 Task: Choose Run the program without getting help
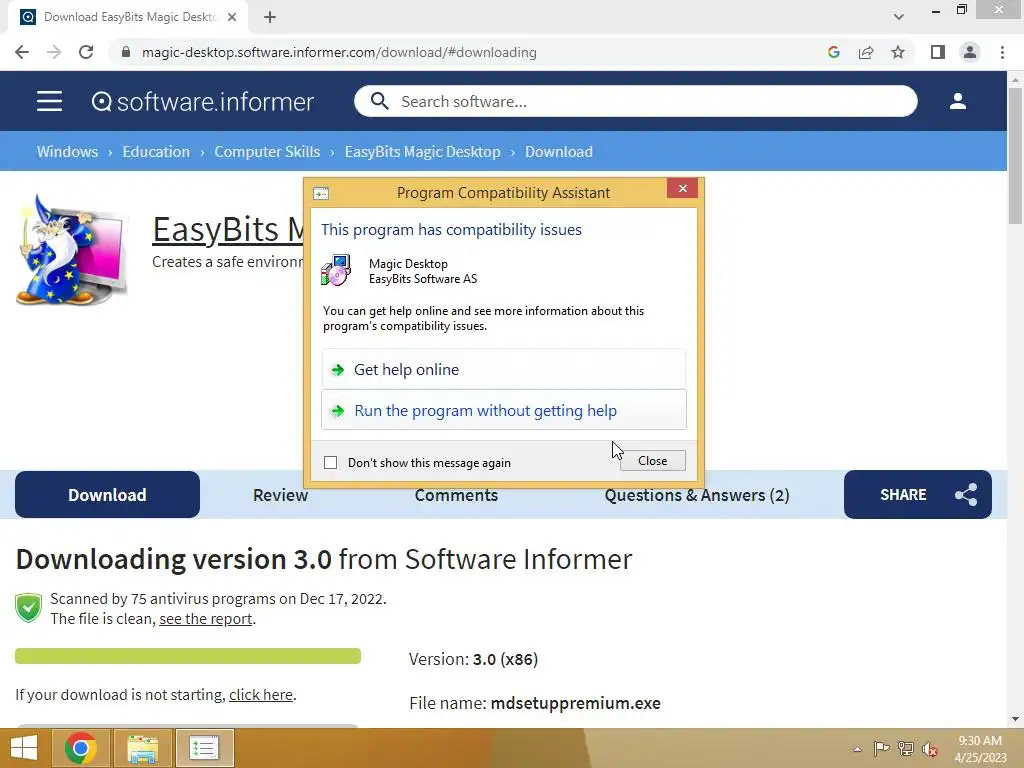point(504,409)
